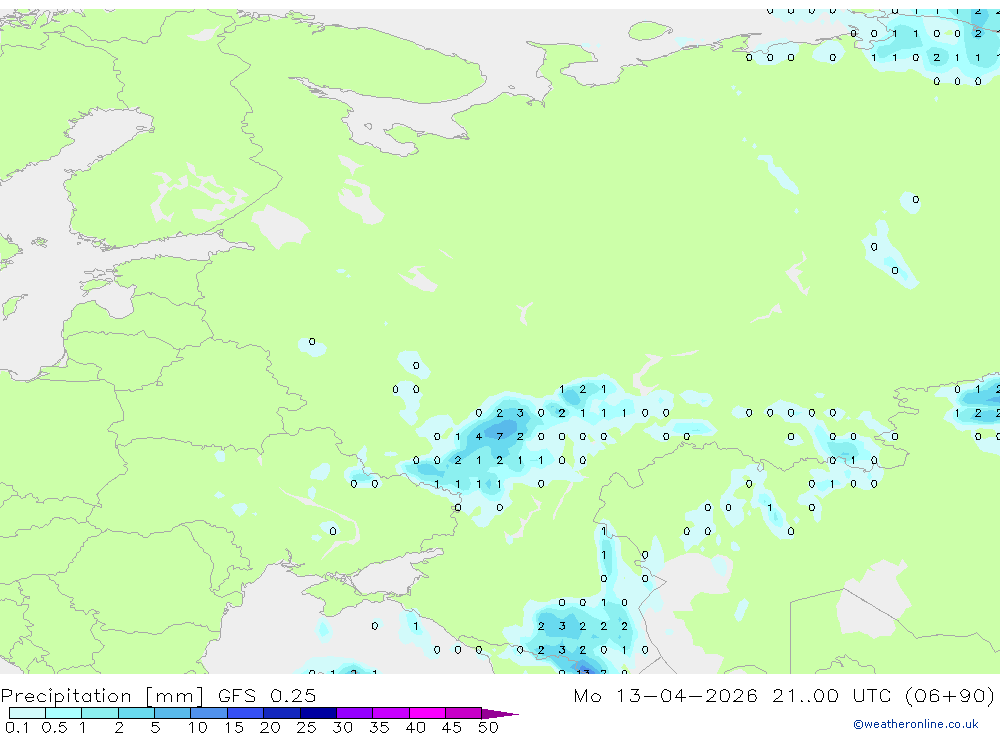The height and width of the screenshot is (733, 1000).
Task: Click the legend label "40"
Action: [415, 727]
